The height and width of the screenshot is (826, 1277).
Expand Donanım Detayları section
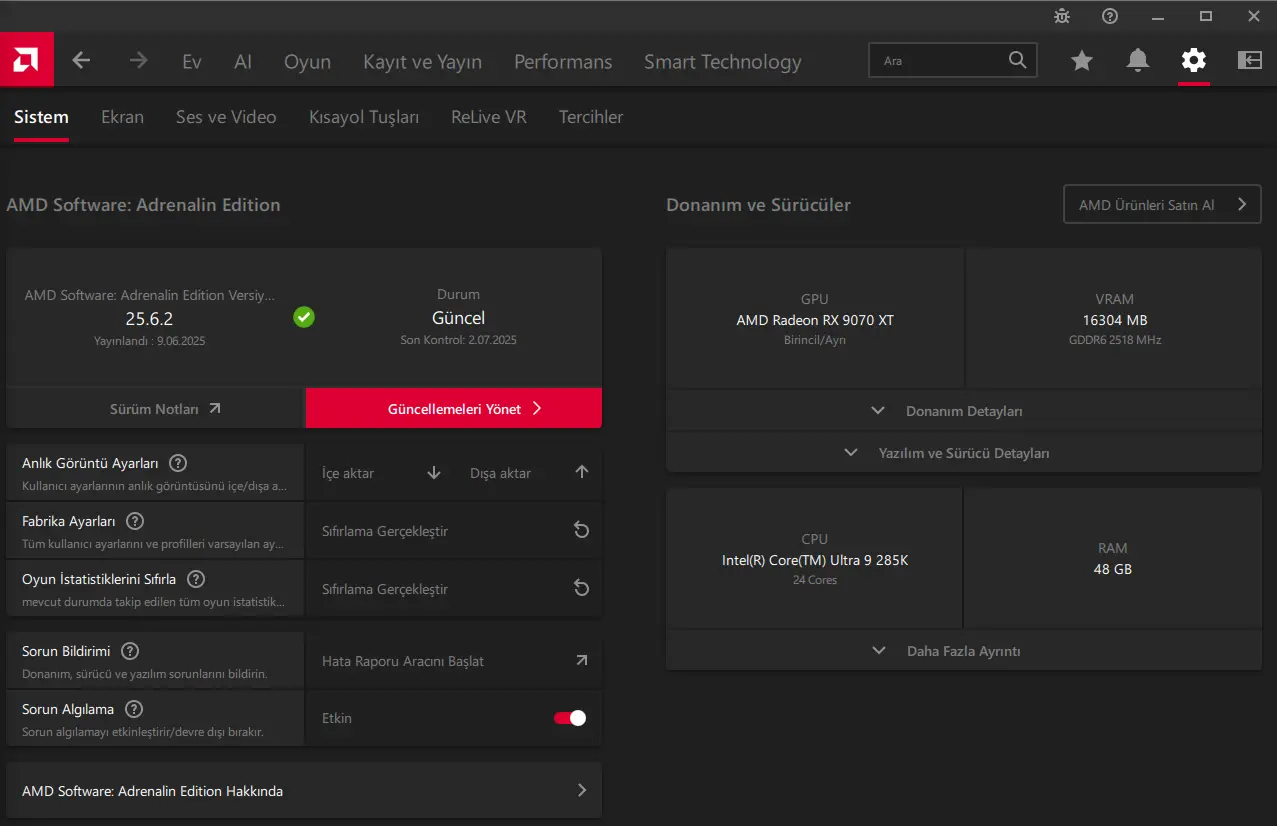click(964, 411)
